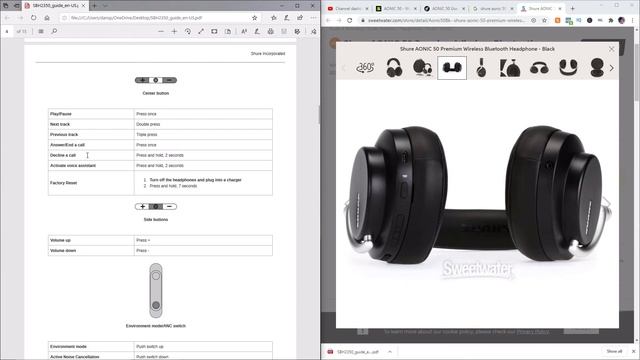Viewport: 640px width, 360px height.
Task: Reload the Sweetwater page in Chrome
Action: tap(350, 20)
